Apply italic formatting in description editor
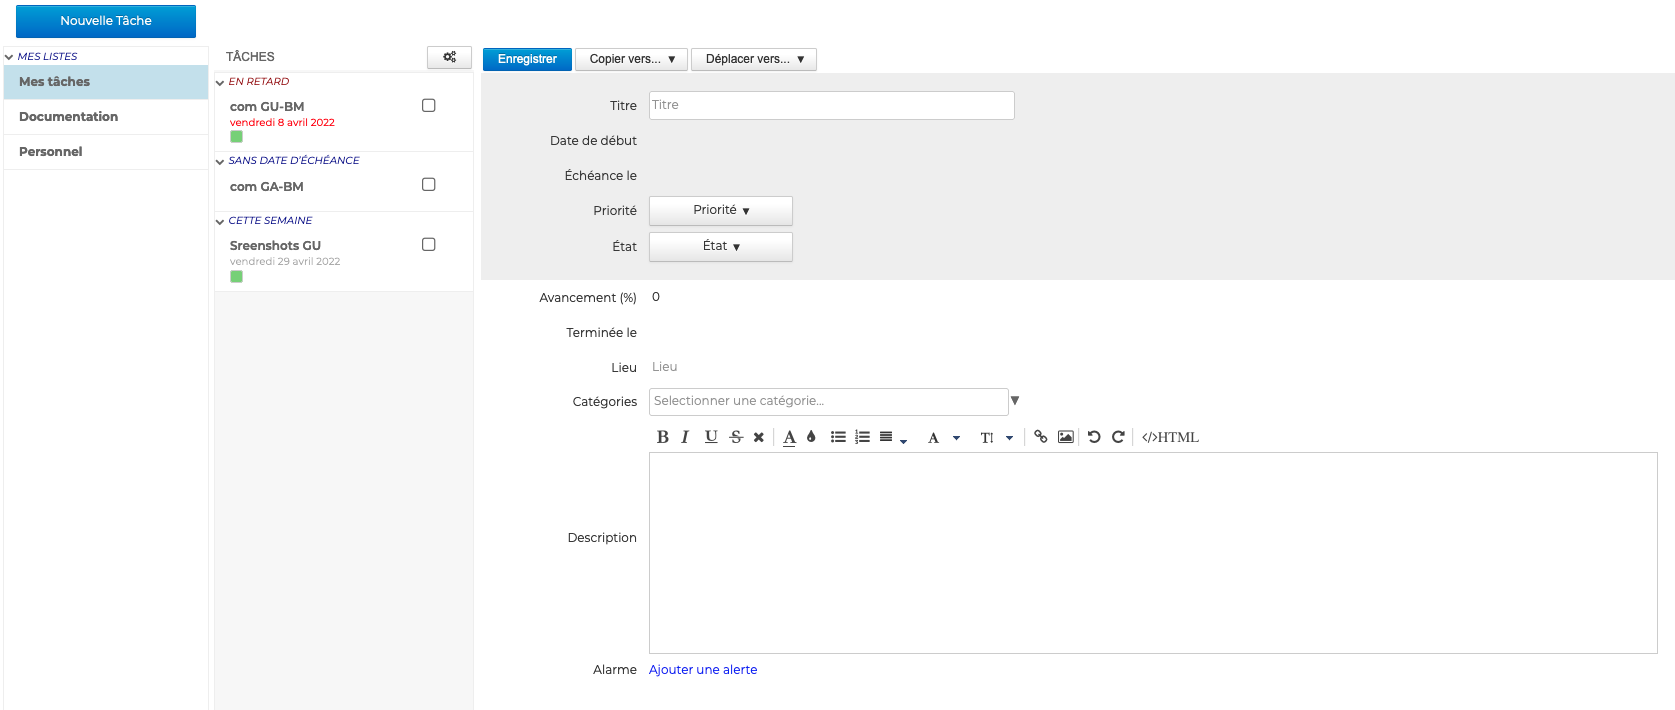 tap(685, 437)
